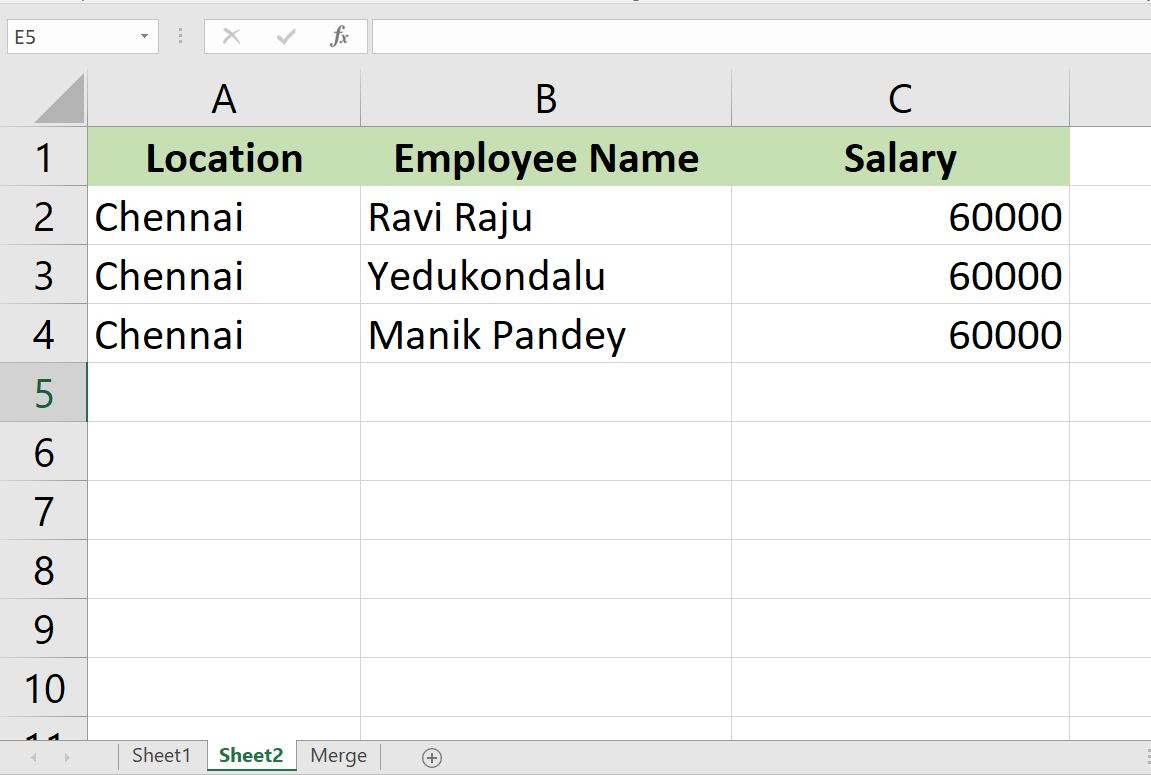Click the Cancel X icon in formula bar
The image size is (1151, 775).
[231, 36]
